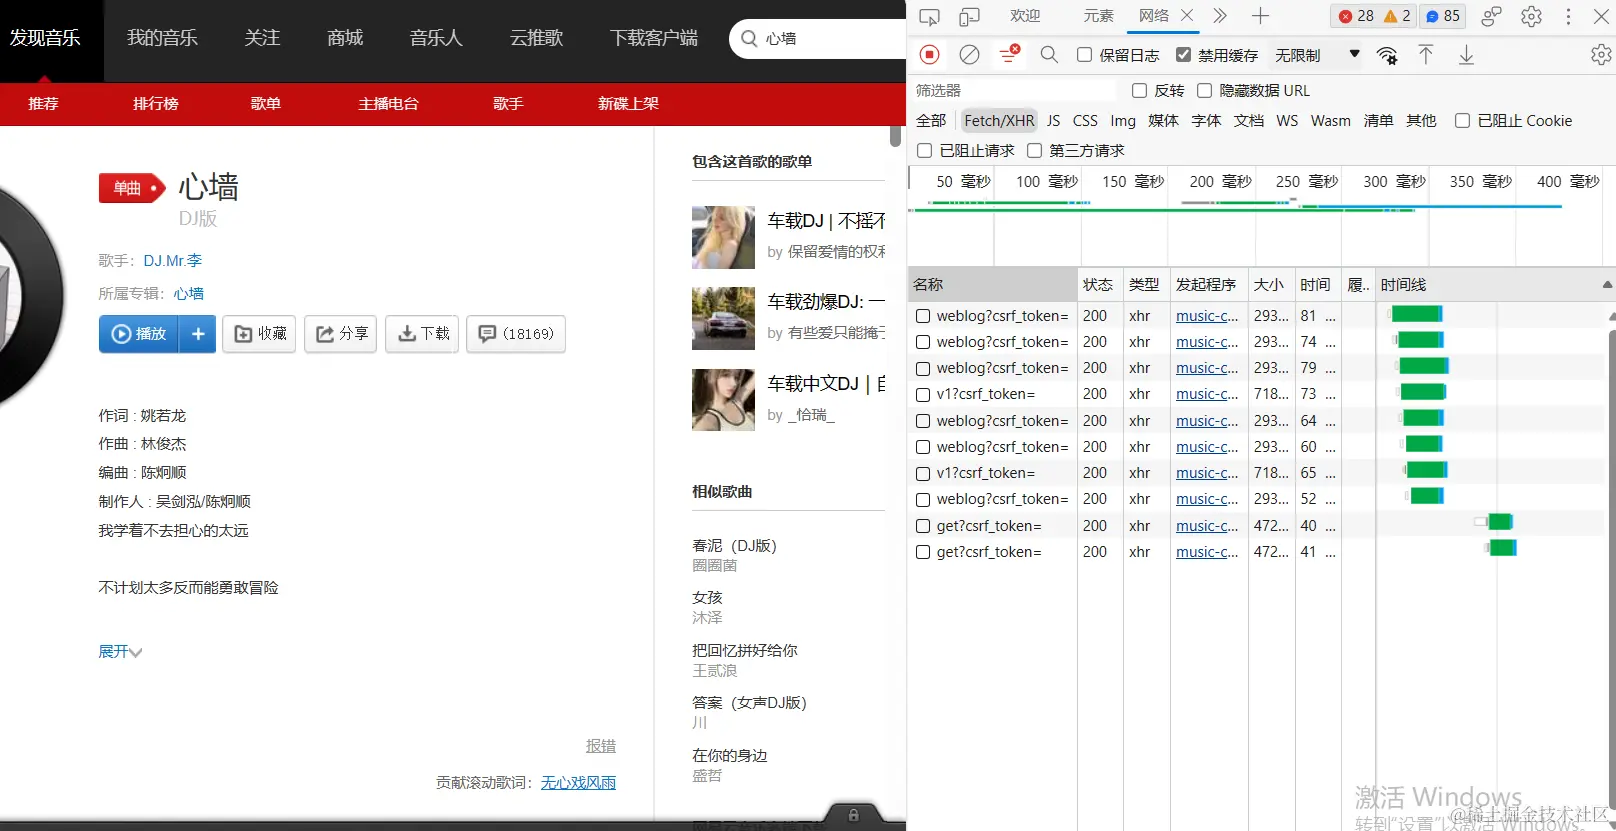
Task: Tick the 隐藏数据 URL checkbox
Action: [x=1204, y=90]
